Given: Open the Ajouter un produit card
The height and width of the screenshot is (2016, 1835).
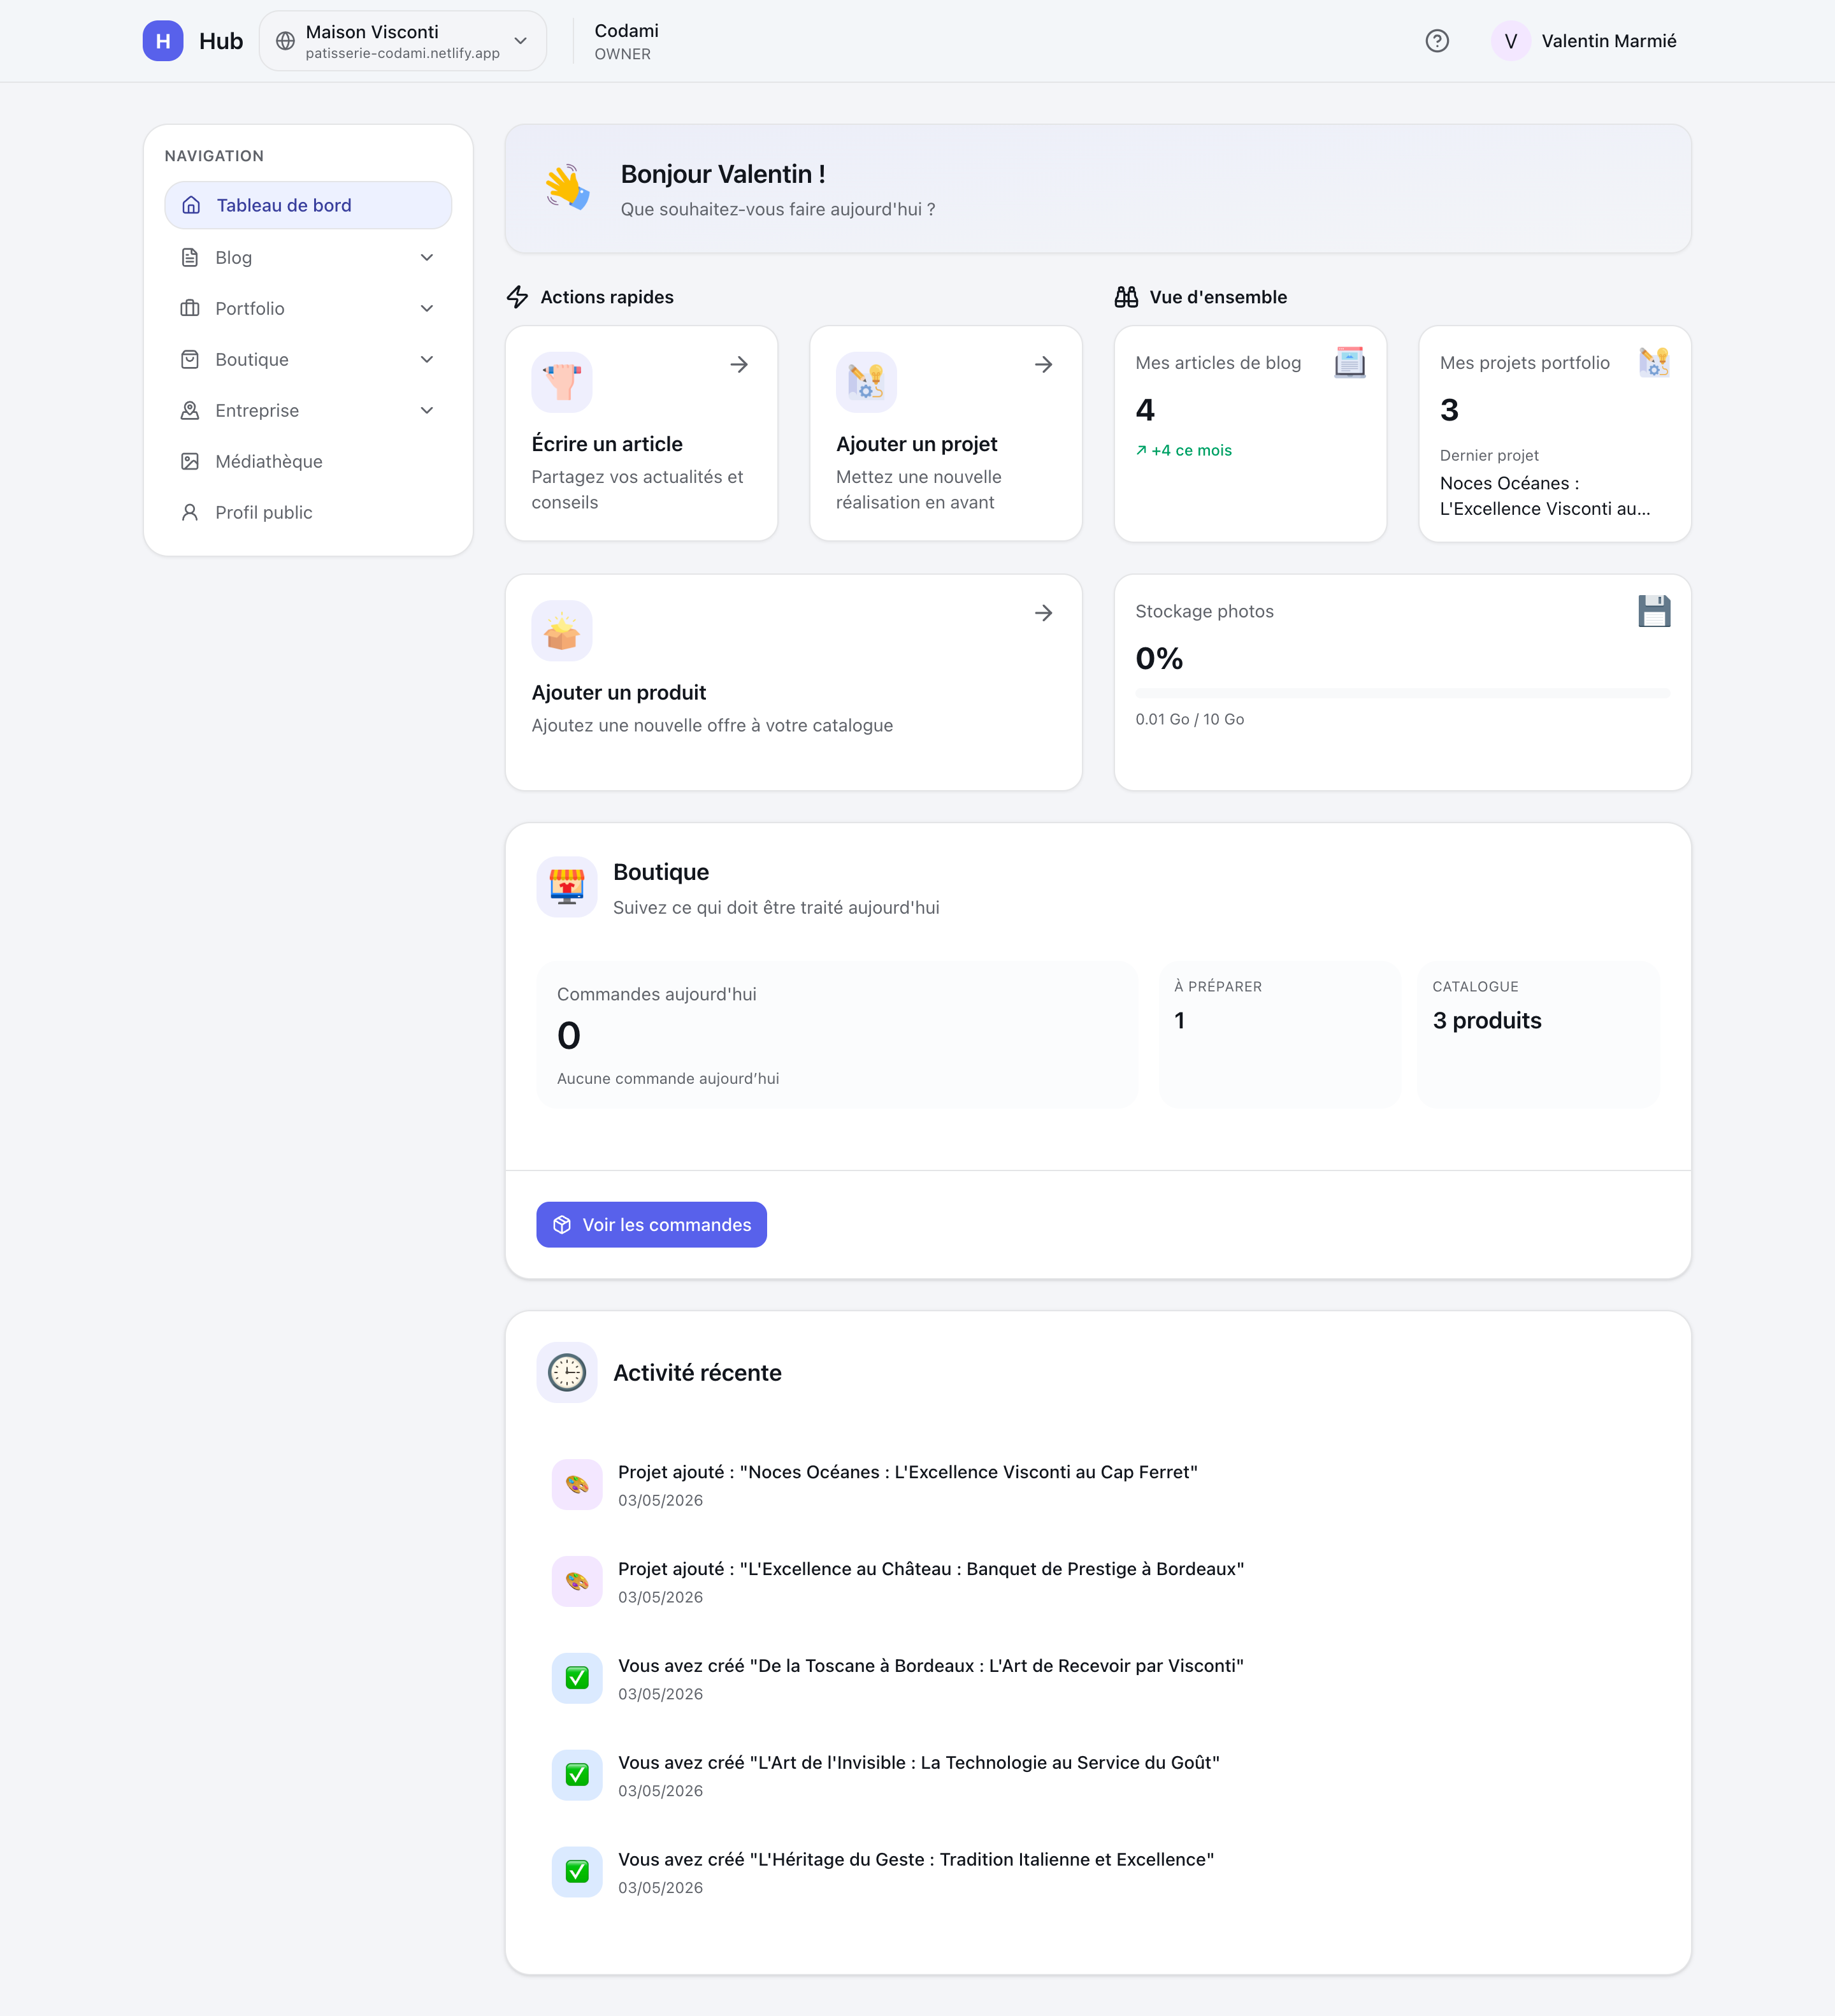Looking at the screenshot, I should 794,682.
